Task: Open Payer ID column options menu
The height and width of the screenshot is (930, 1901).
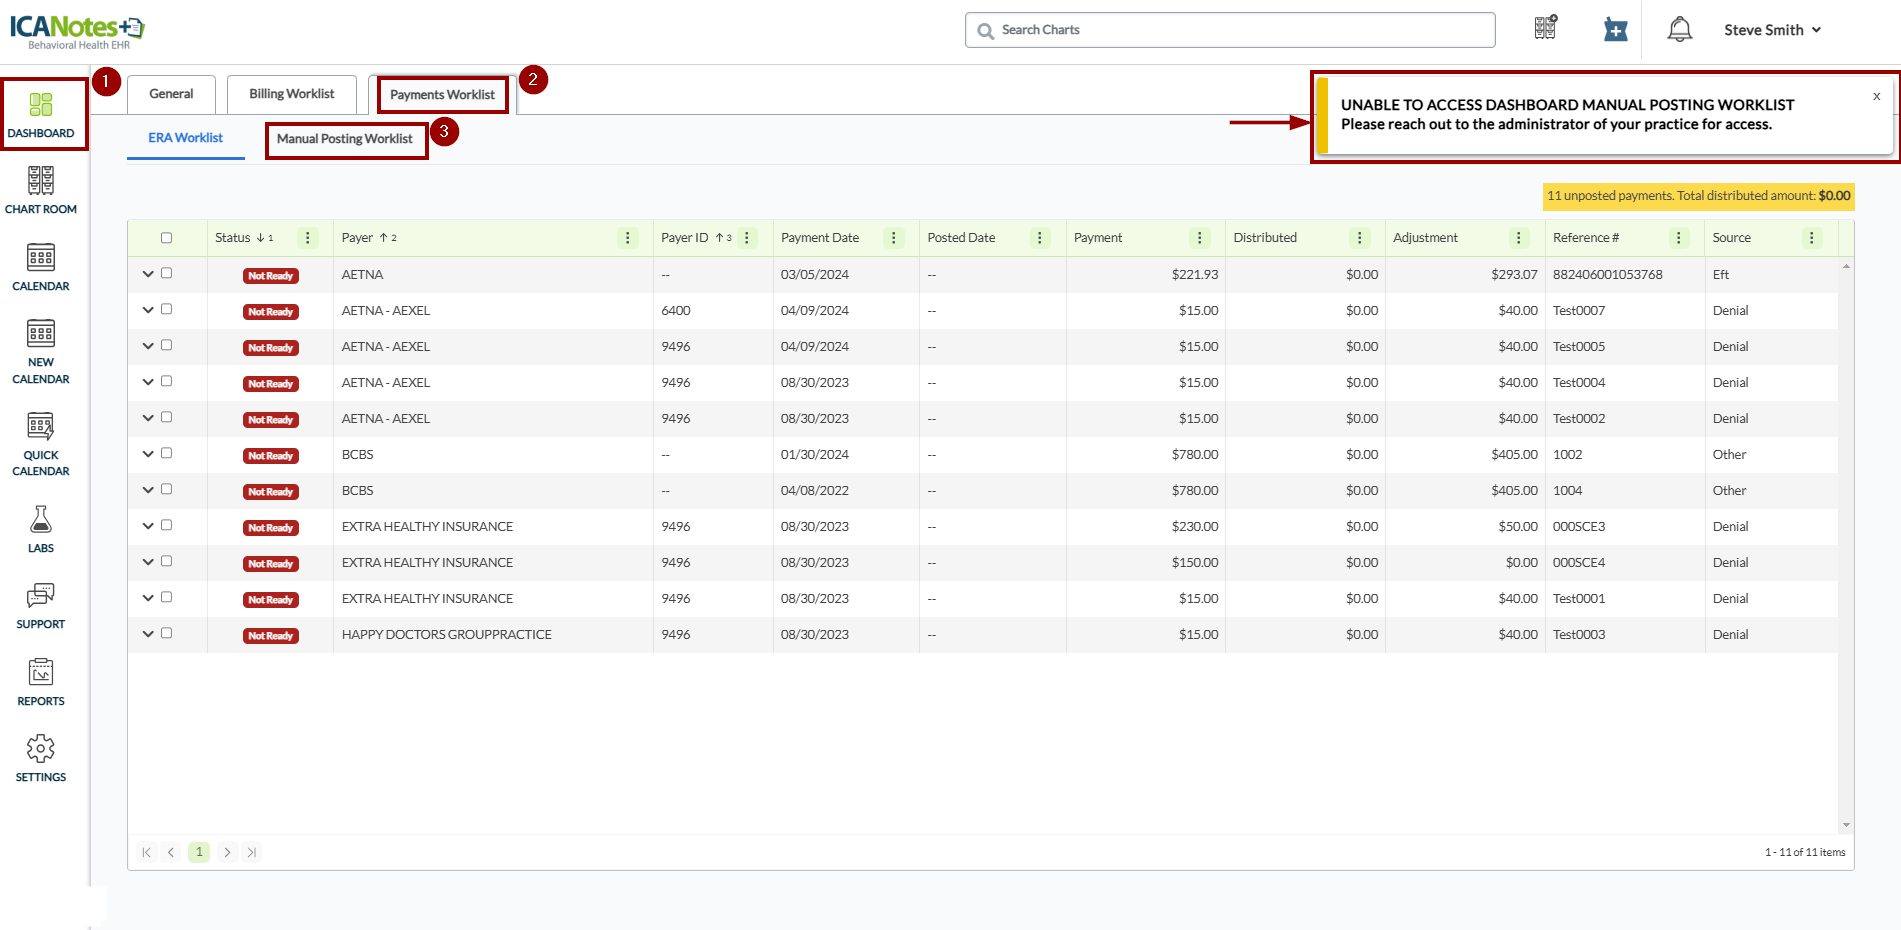Action: (747, 238)
